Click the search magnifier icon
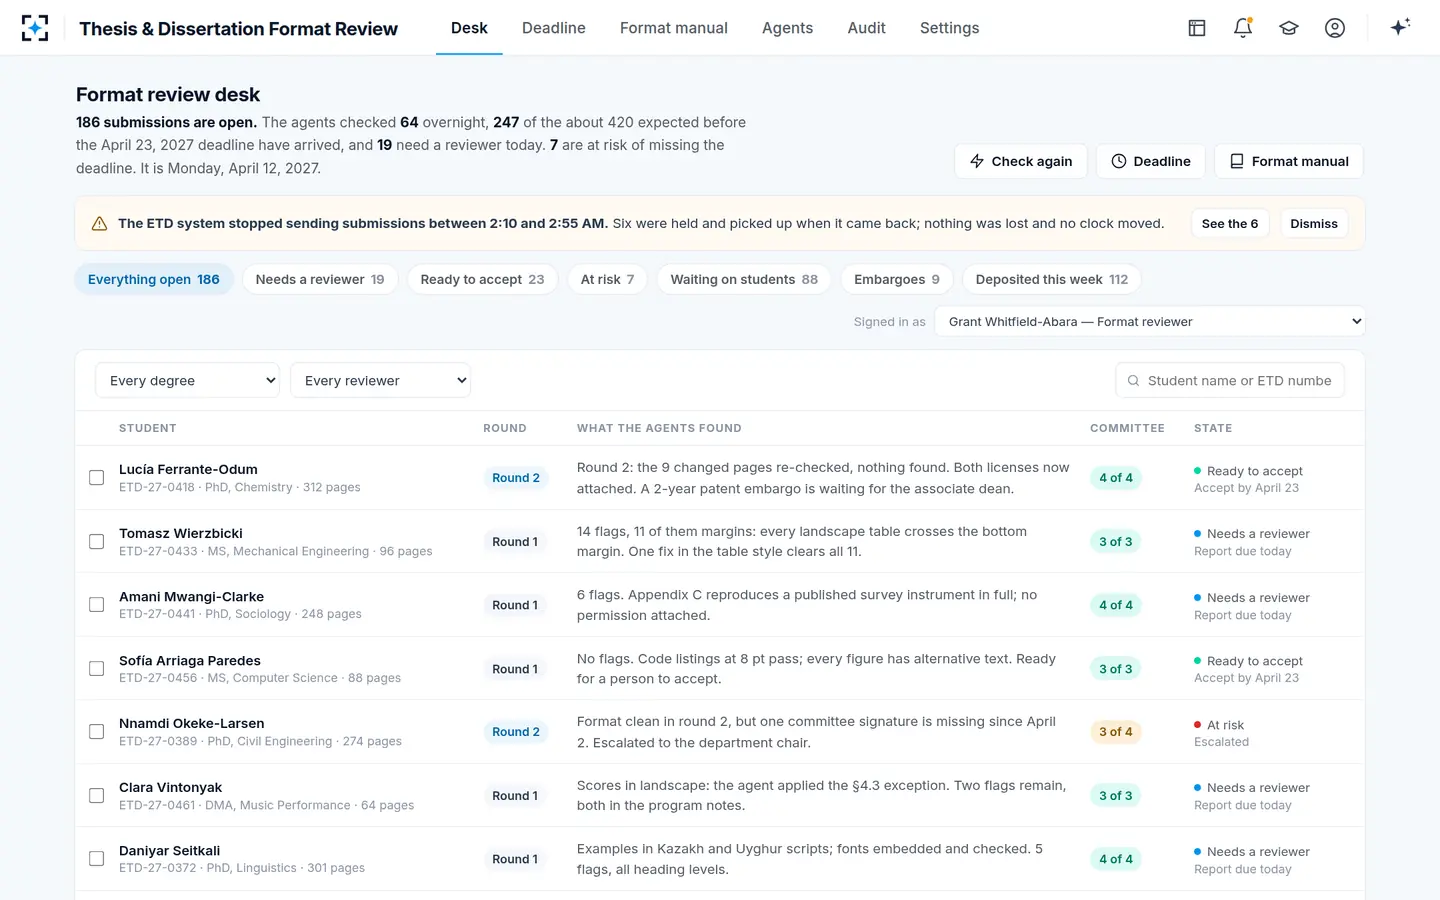The image size is (1440, 900). 1133,381
